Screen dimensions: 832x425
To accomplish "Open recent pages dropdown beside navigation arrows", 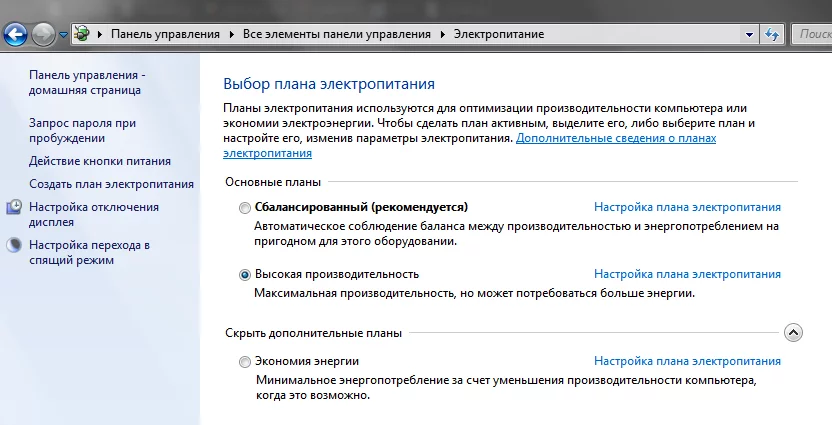I will tap(63, 34).
